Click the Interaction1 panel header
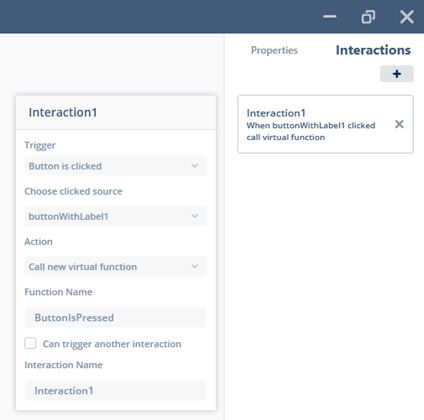 (116, 112)
